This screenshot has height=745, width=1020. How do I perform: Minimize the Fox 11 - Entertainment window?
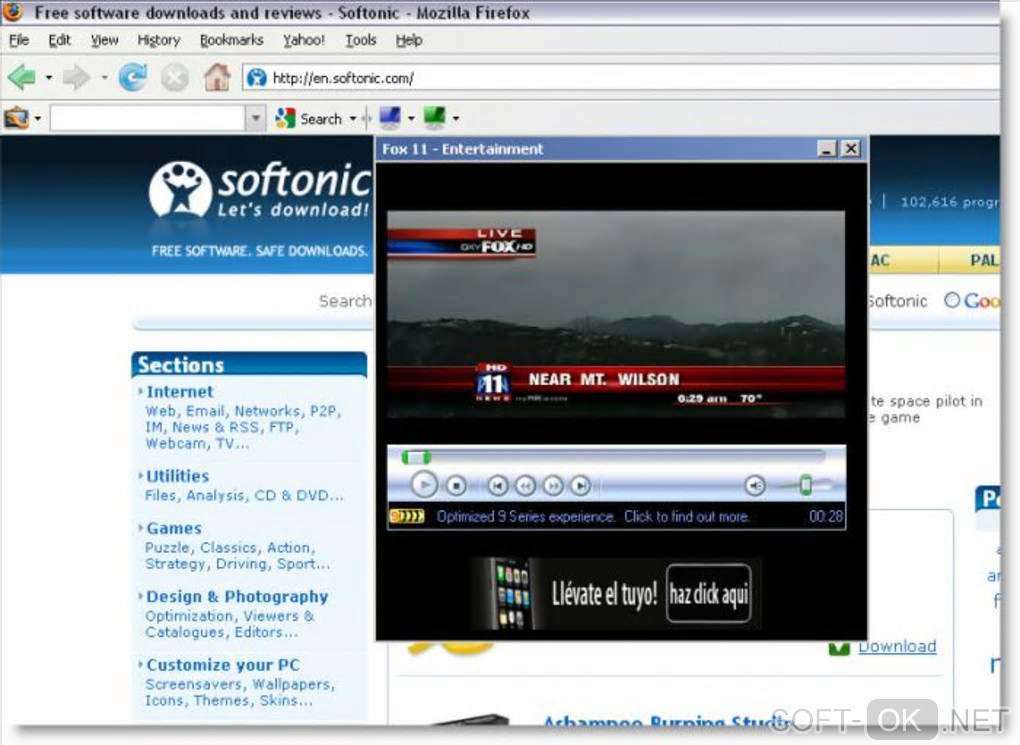click(x=827, y=149)
